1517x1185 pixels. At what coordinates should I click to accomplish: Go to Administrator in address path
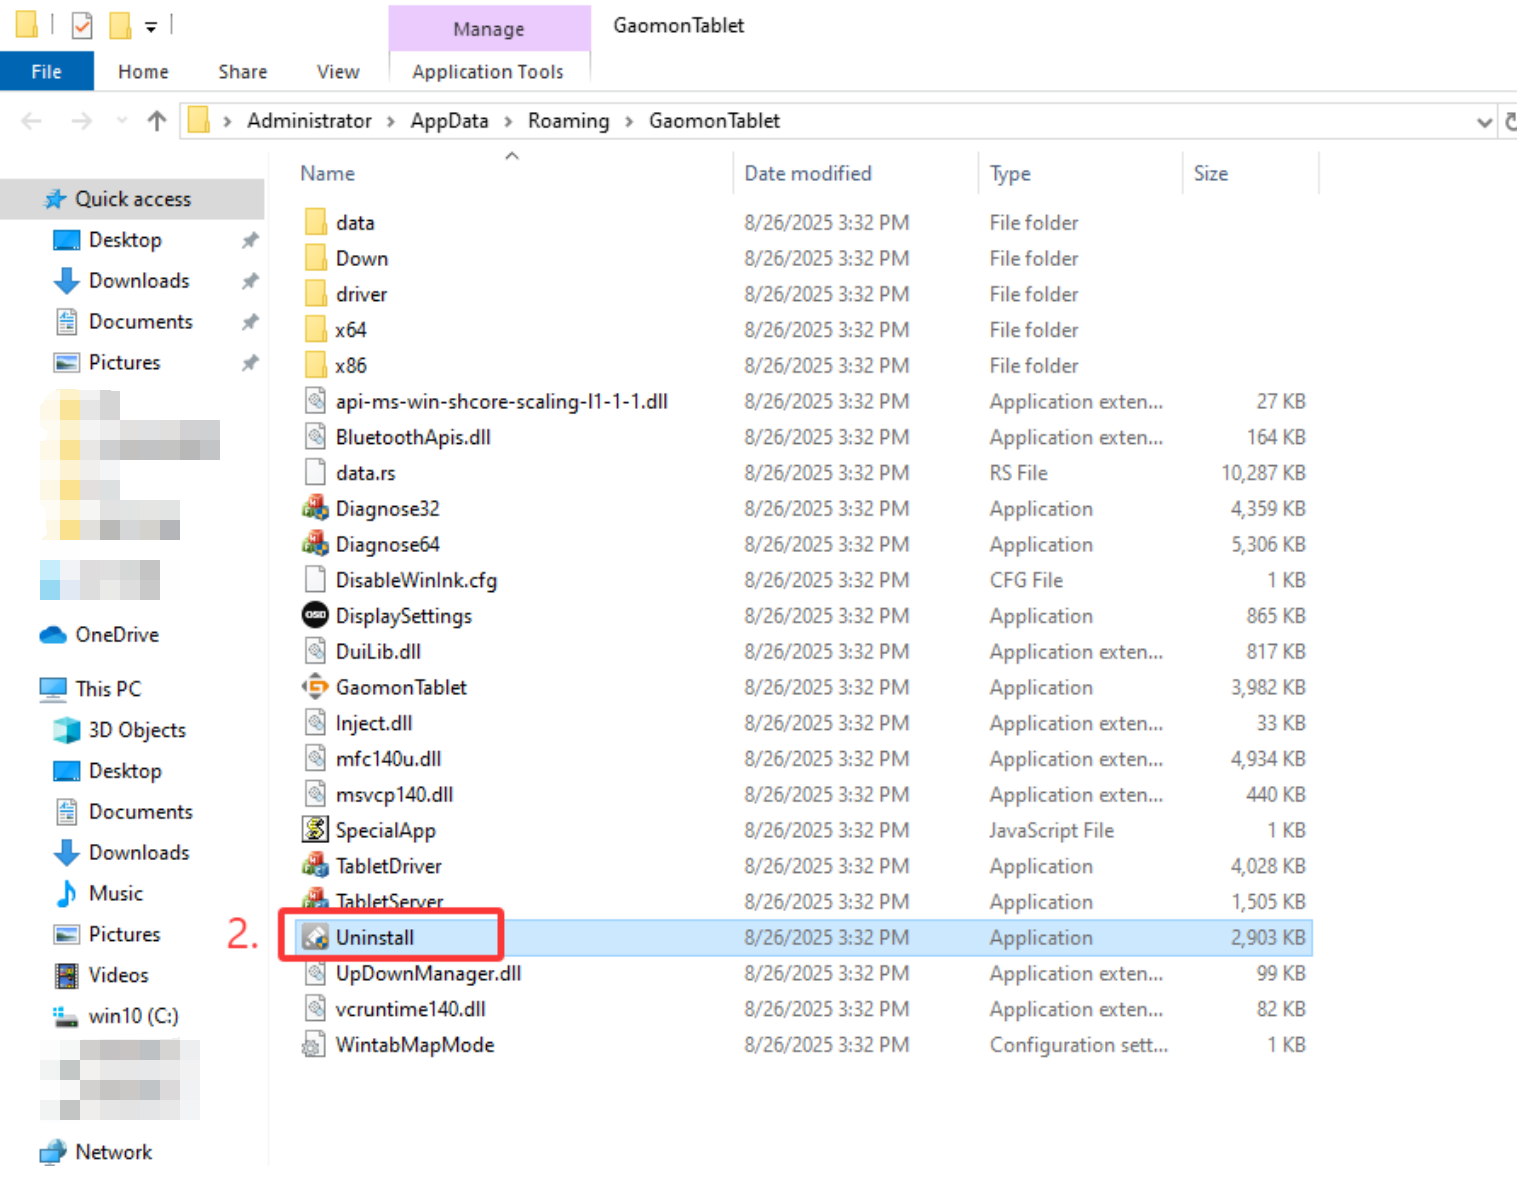point(309,121)
